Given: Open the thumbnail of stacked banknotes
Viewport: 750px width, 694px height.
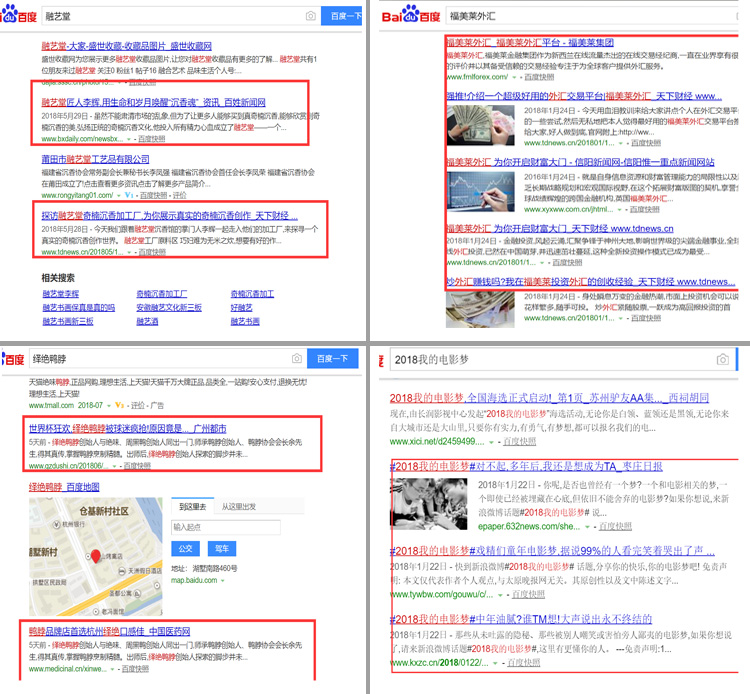Looking at the screenshot, I should [x=480, y=309].
